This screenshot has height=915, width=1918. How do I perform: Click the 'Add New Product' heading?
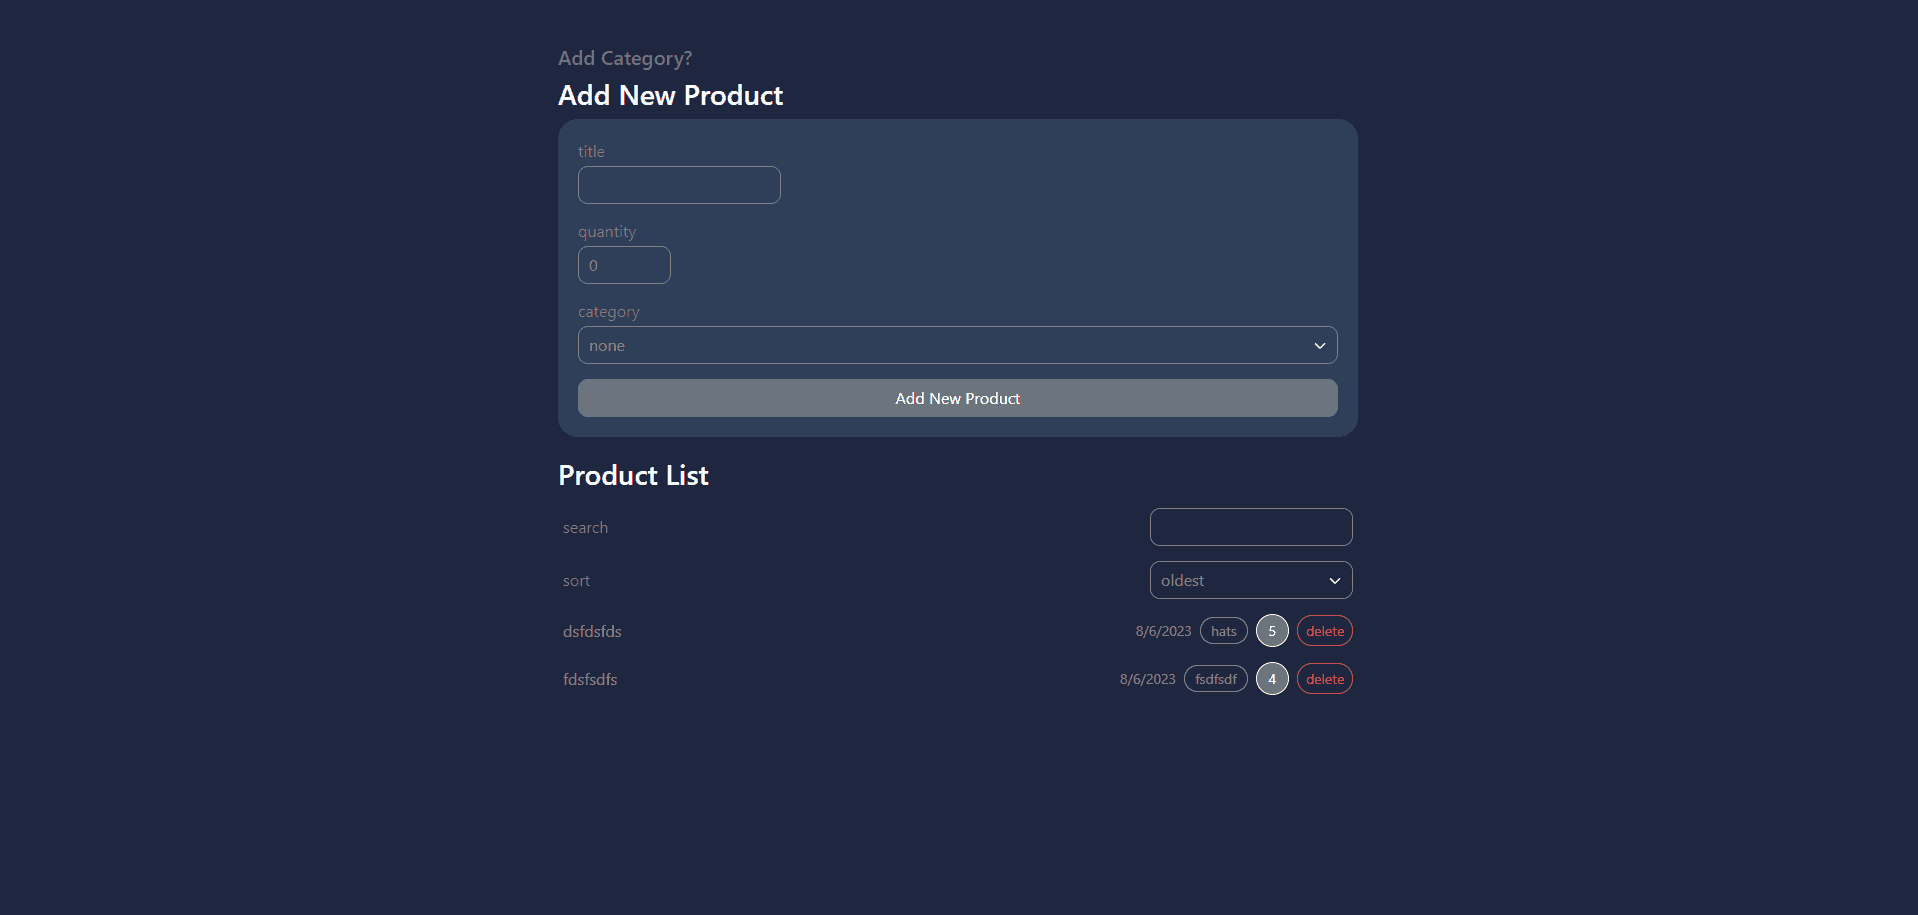coord(670,95)
